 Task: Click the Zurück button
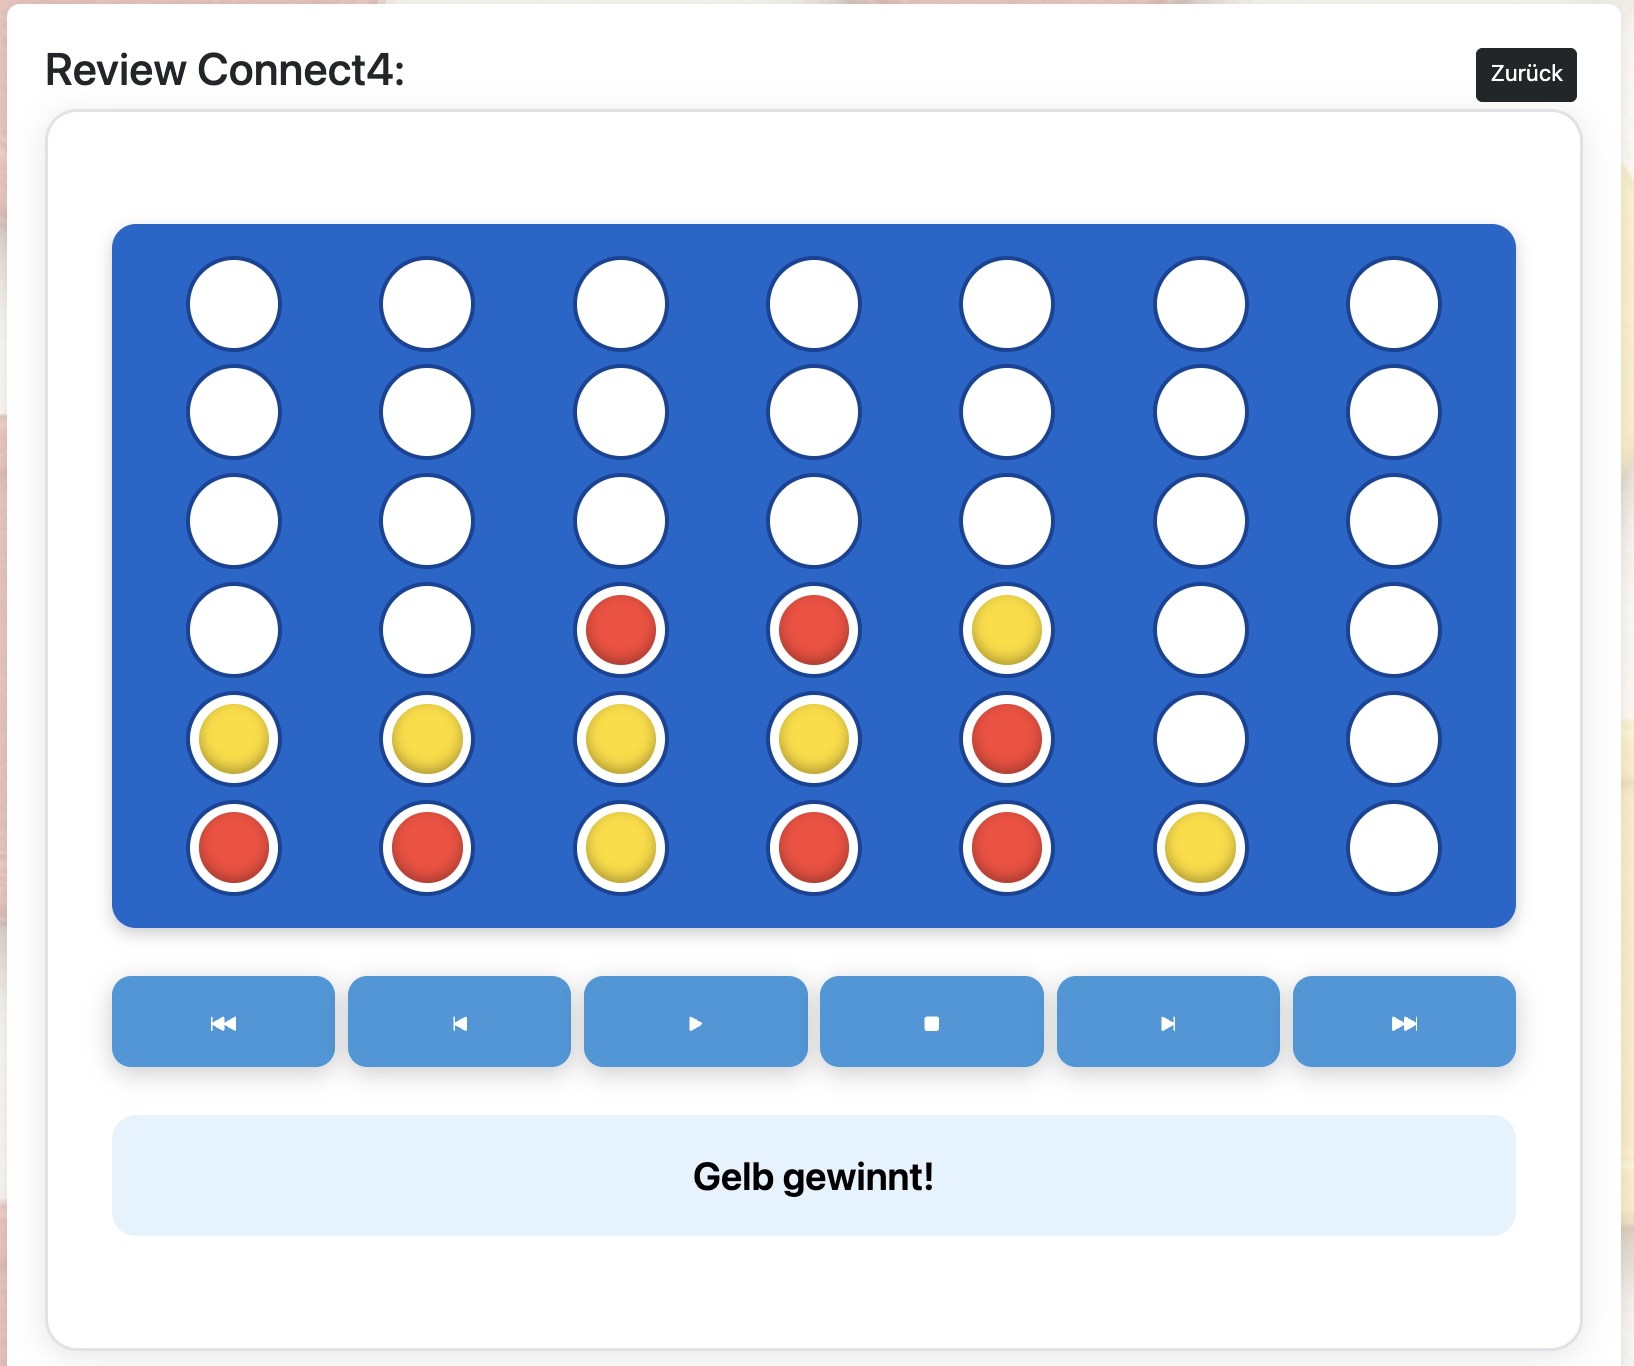coord(1526,74)
